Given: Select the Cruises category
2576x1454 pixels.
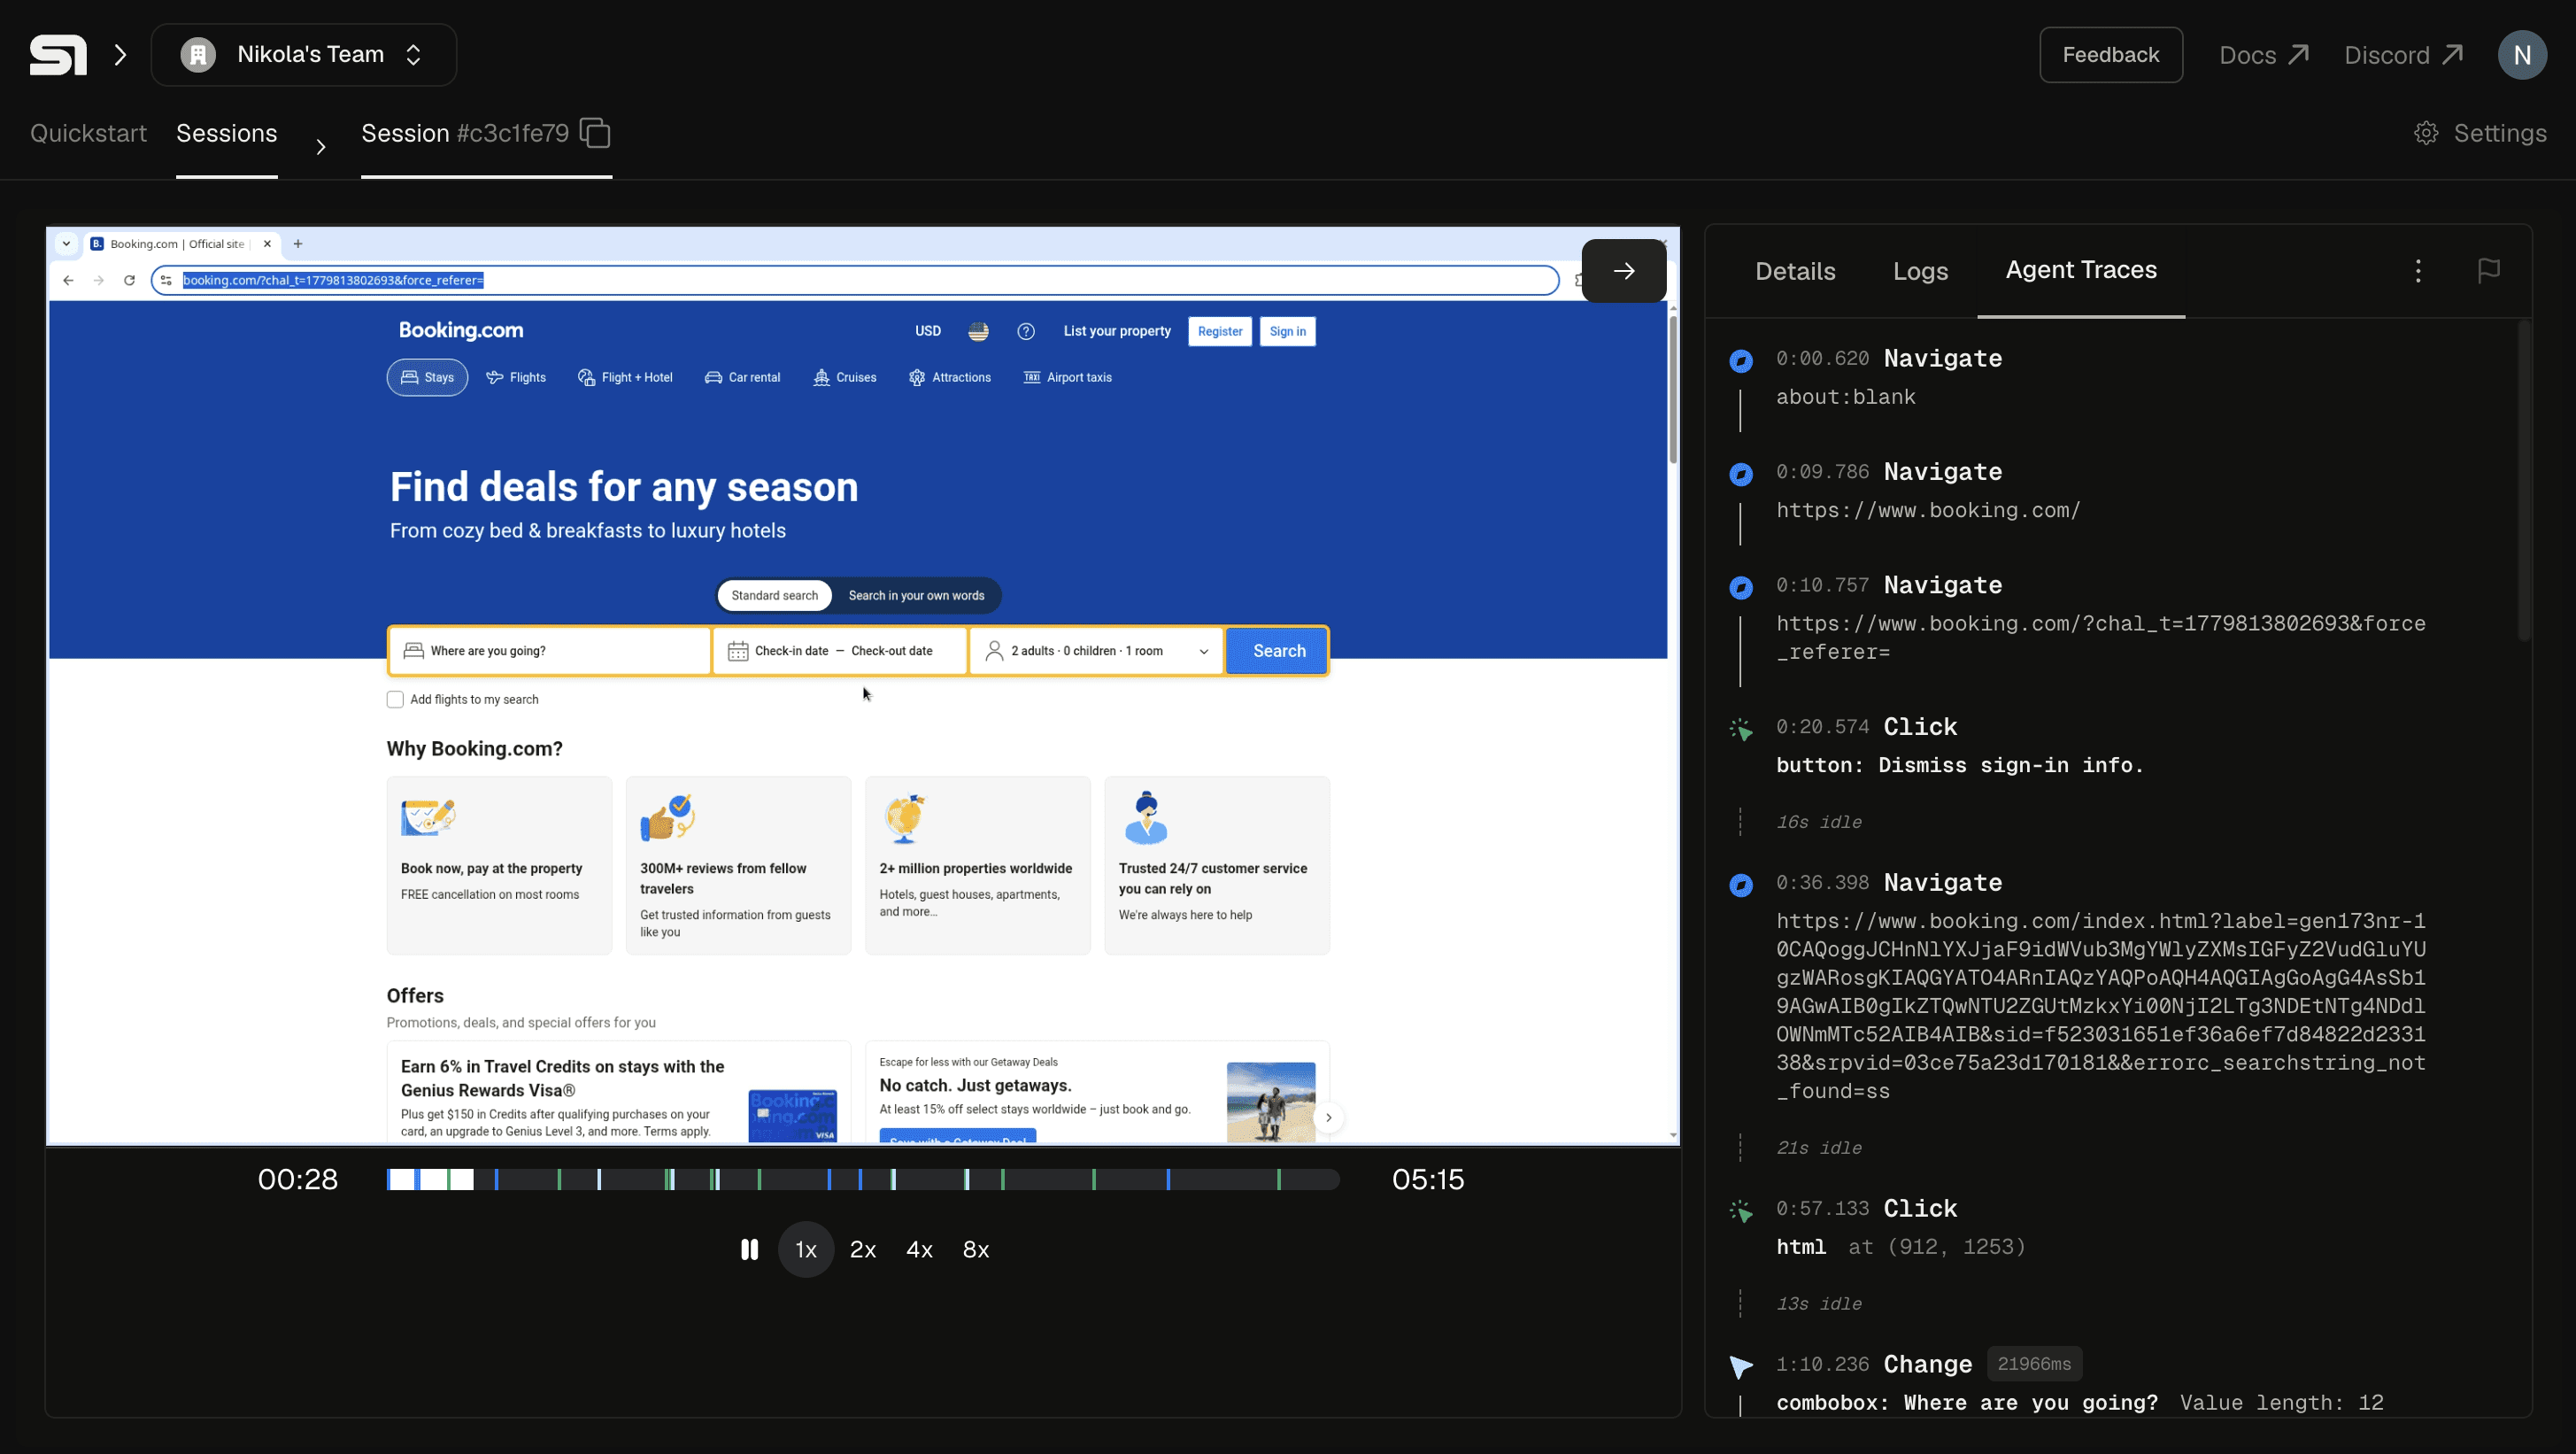Looking at the screenshot, I should coord(845,377).
